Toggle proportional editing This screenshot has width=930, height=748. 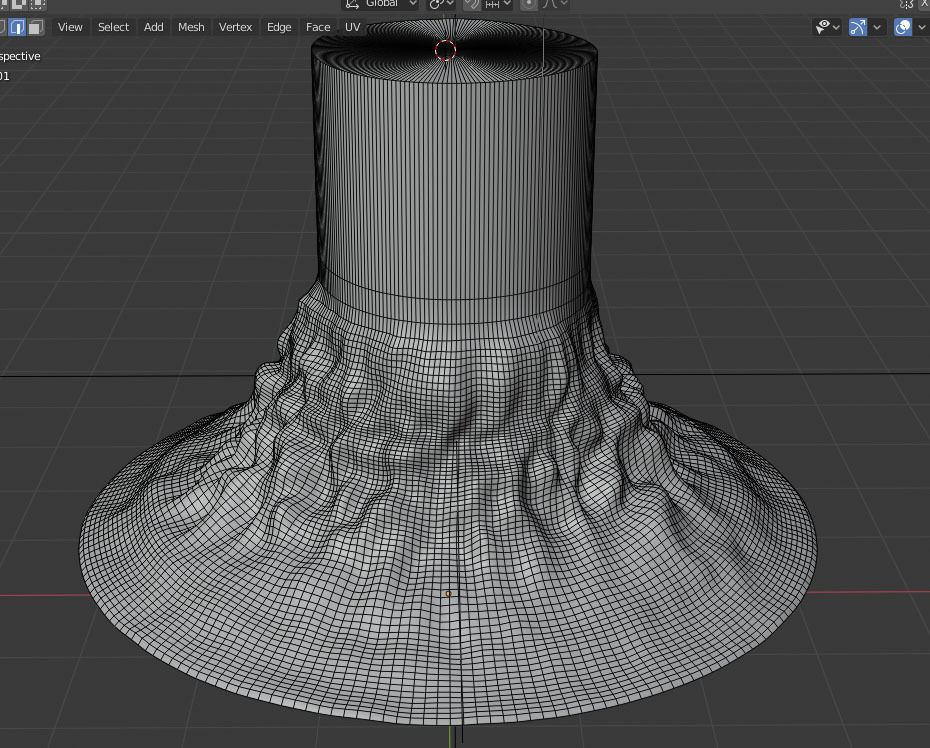[528, 4]
